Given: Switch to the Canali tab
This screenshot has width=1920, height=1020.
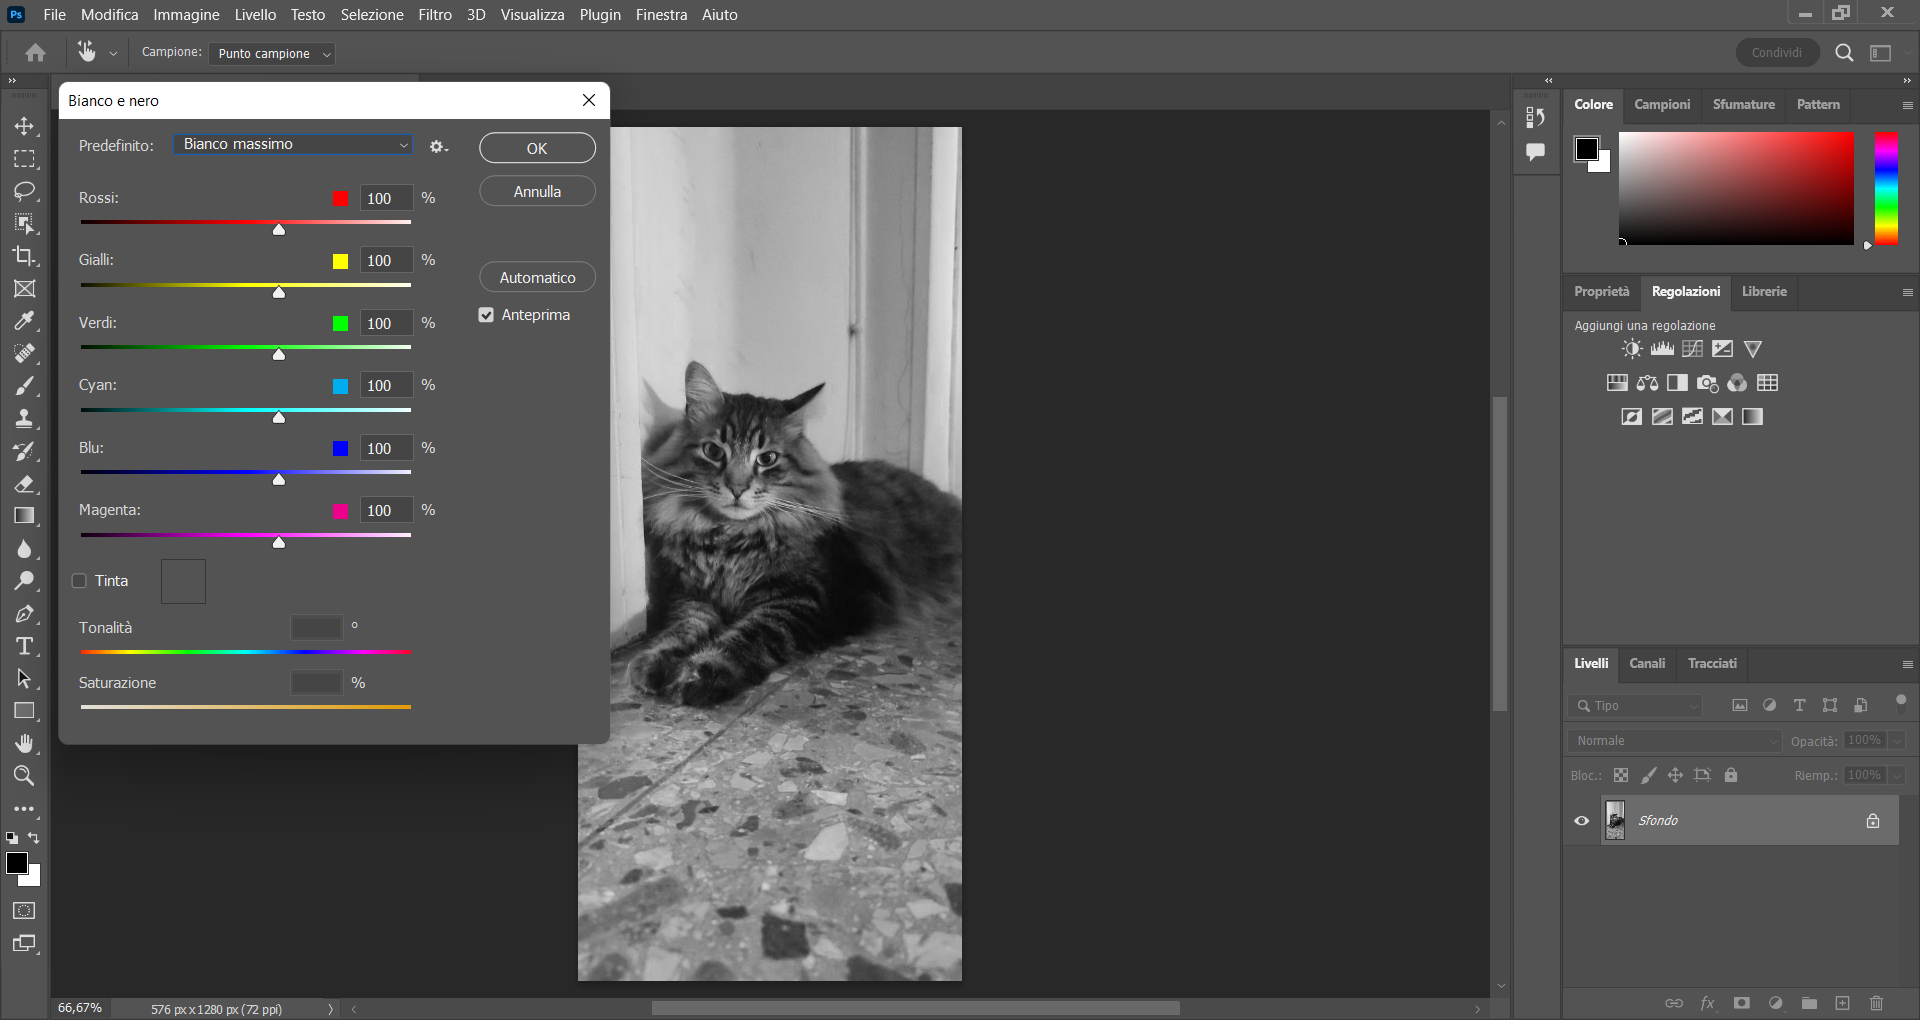Looking at the screenshot, I should 1646,663.
